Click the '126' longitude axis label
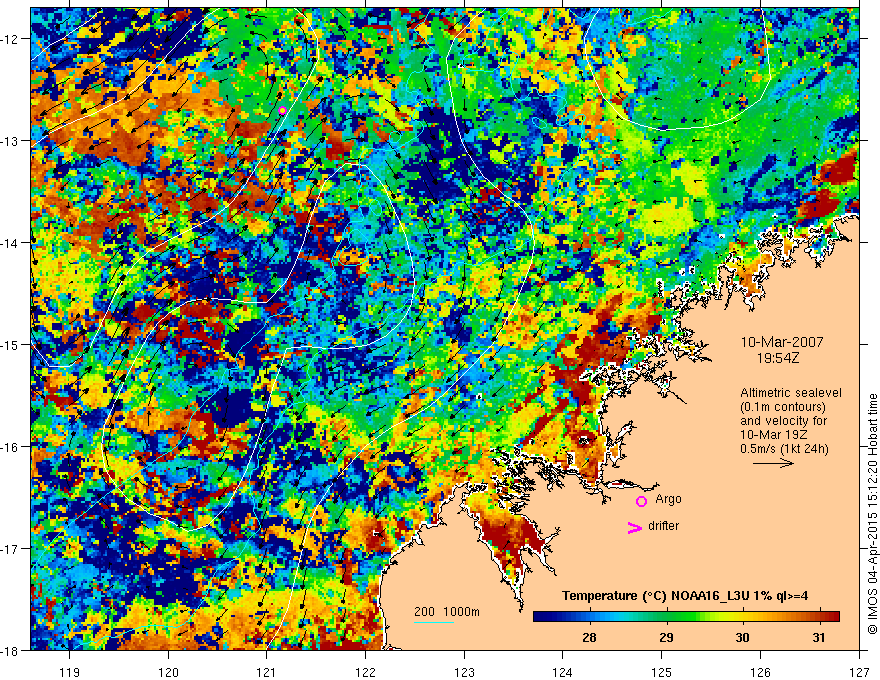 click(760, 672)
